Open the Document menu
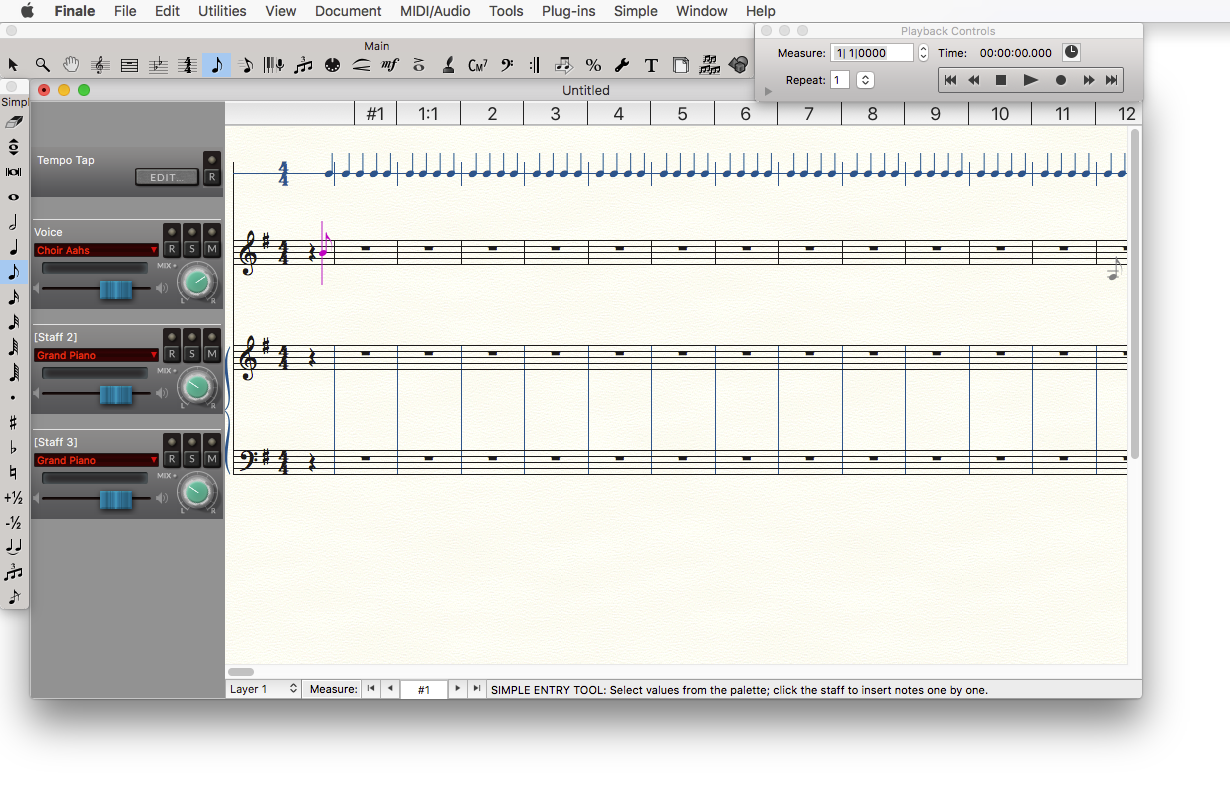Screen dimensions: 1230x794 point(348,11)
